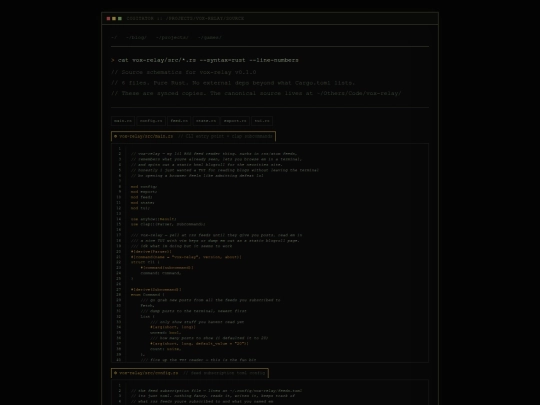Open the ~/ home nav link

coord(114,37)
